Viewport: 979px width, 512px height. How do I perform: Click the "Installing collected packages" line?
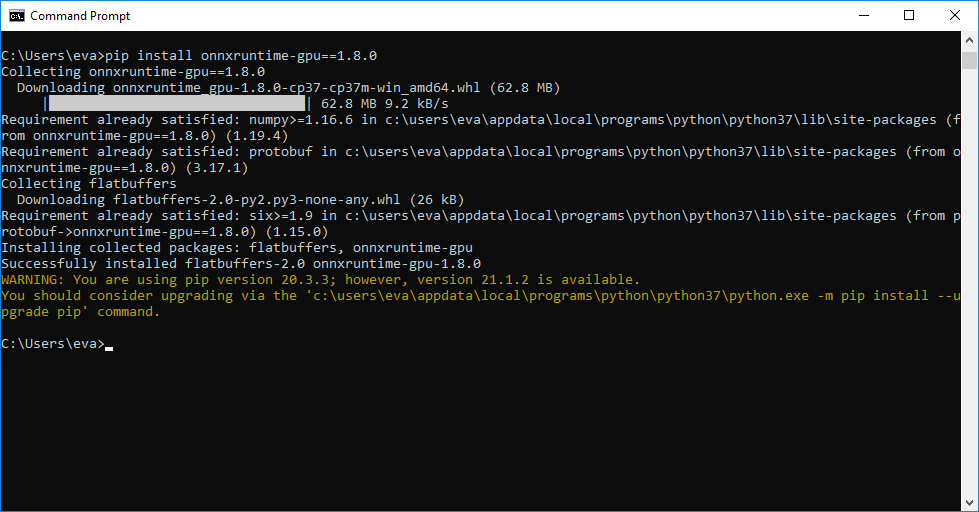coord(236,248)
